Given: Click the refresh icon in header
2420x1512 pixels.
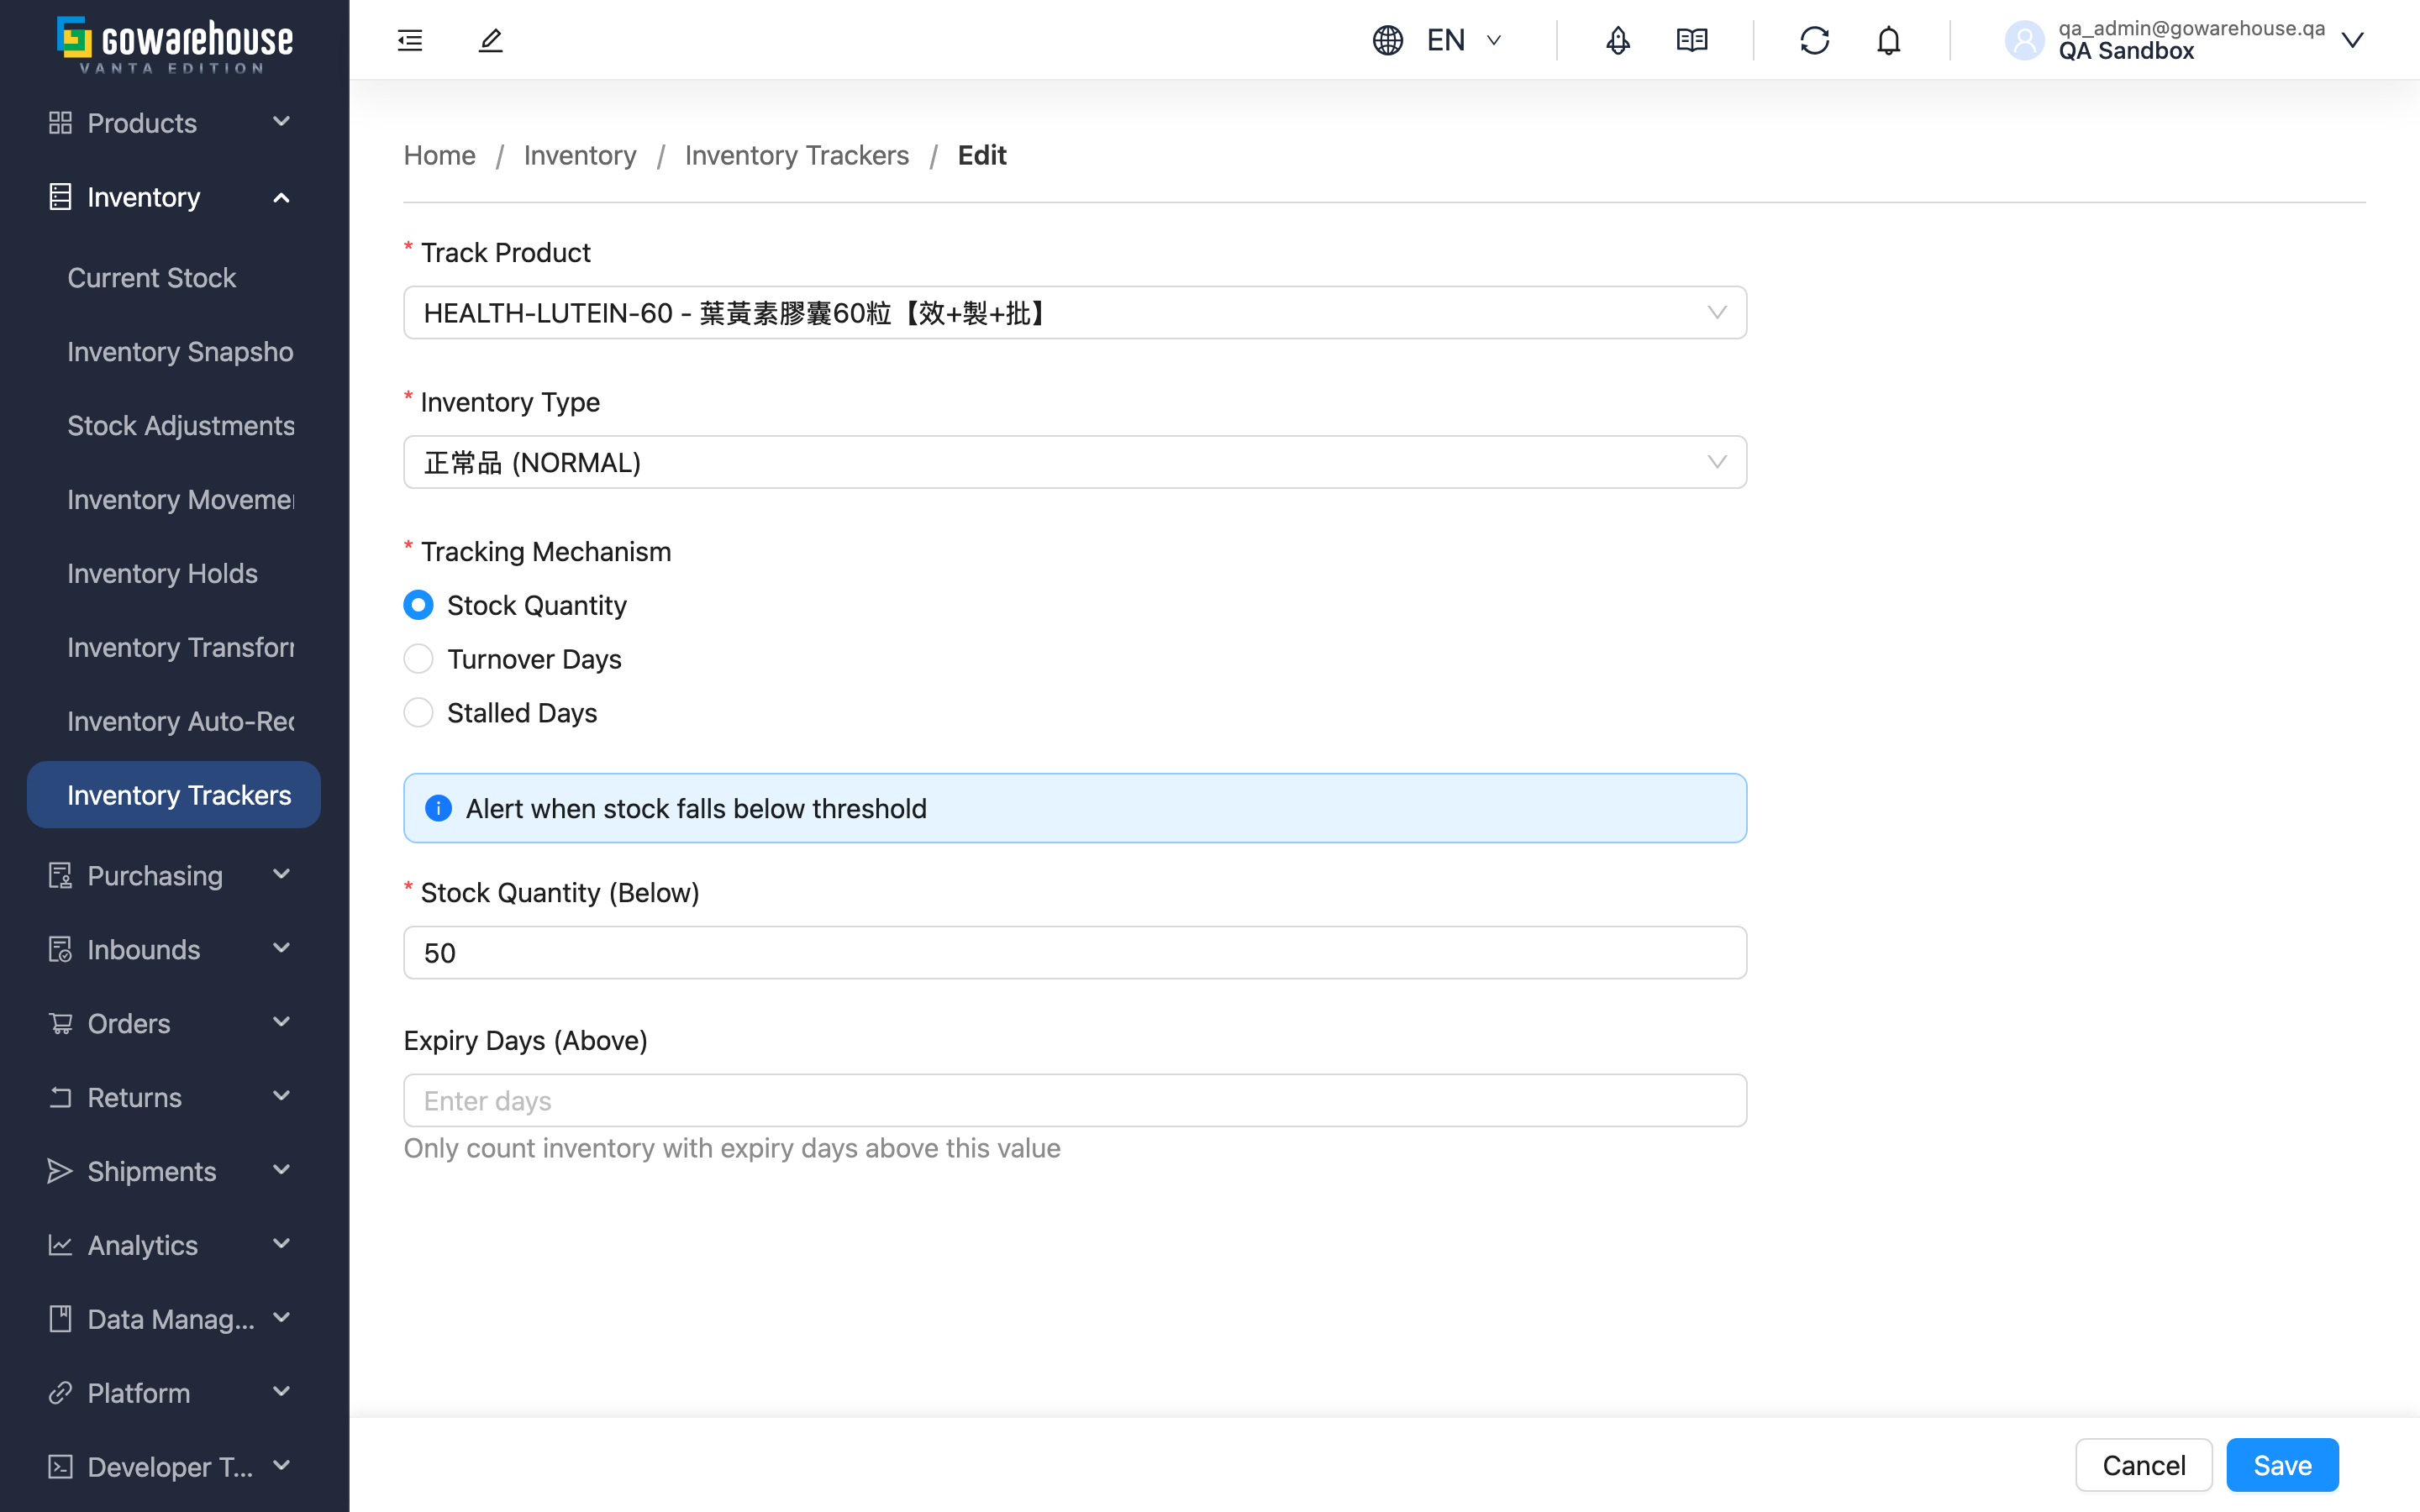Looking at the screenshot, I should 1815,40.
